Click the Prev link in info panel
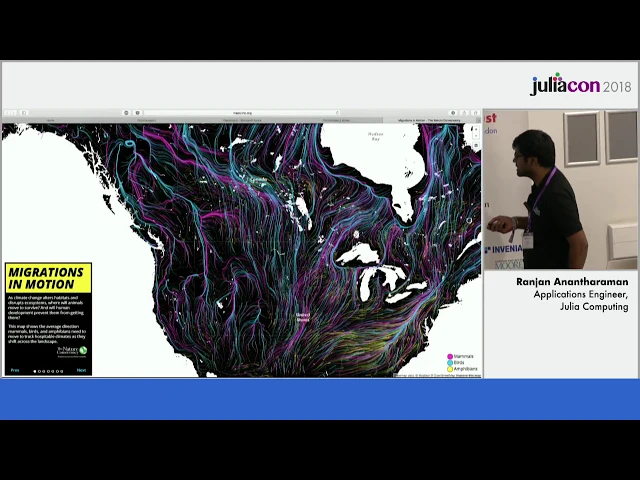The image size is (640, 480). 15,370
